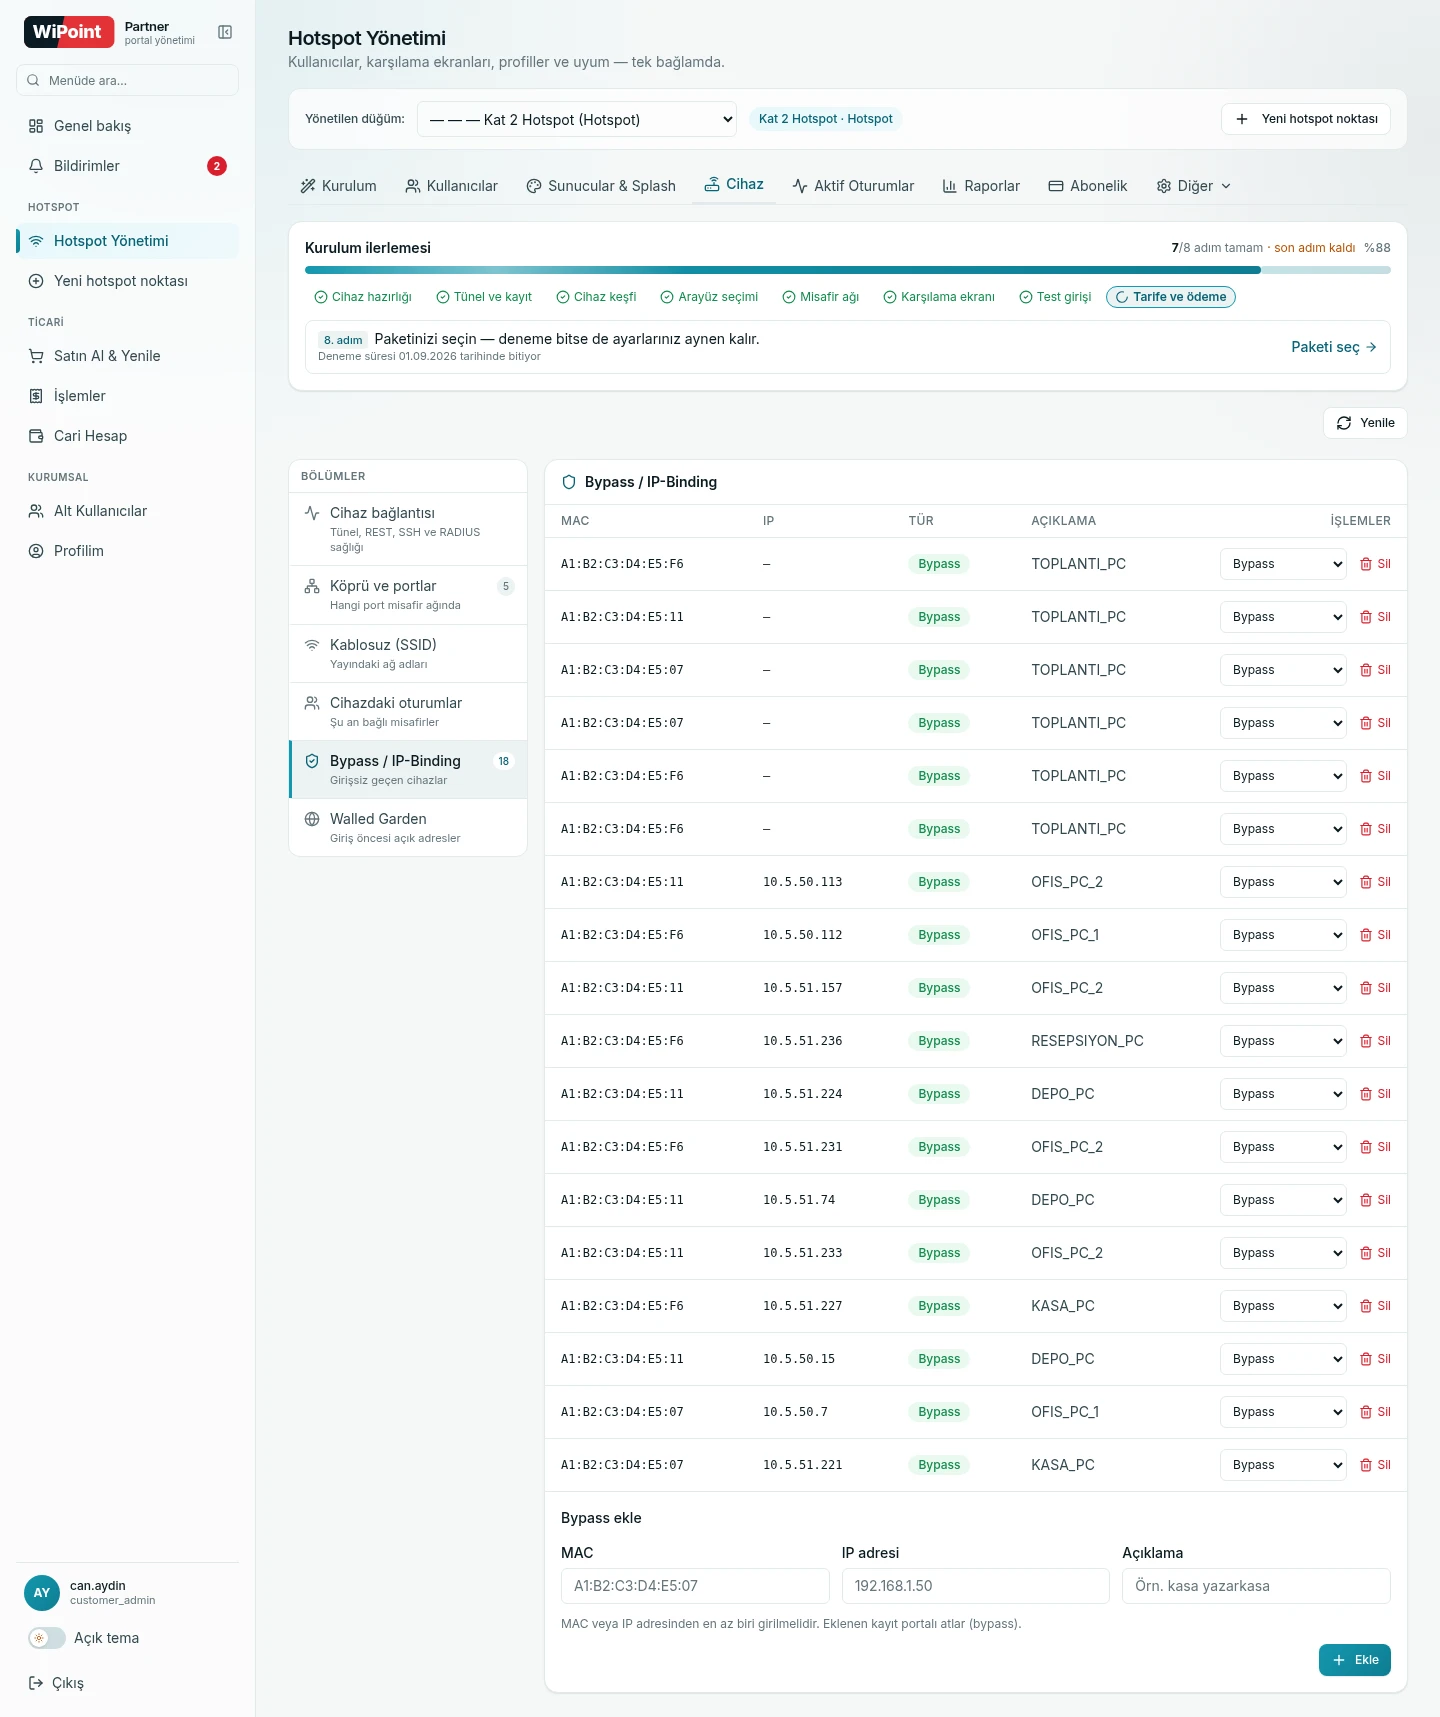Click the Kurulum ilerlemesi progress bar
The height and width of the screenshot is (1717, 1440).
(x=848, y=270)
